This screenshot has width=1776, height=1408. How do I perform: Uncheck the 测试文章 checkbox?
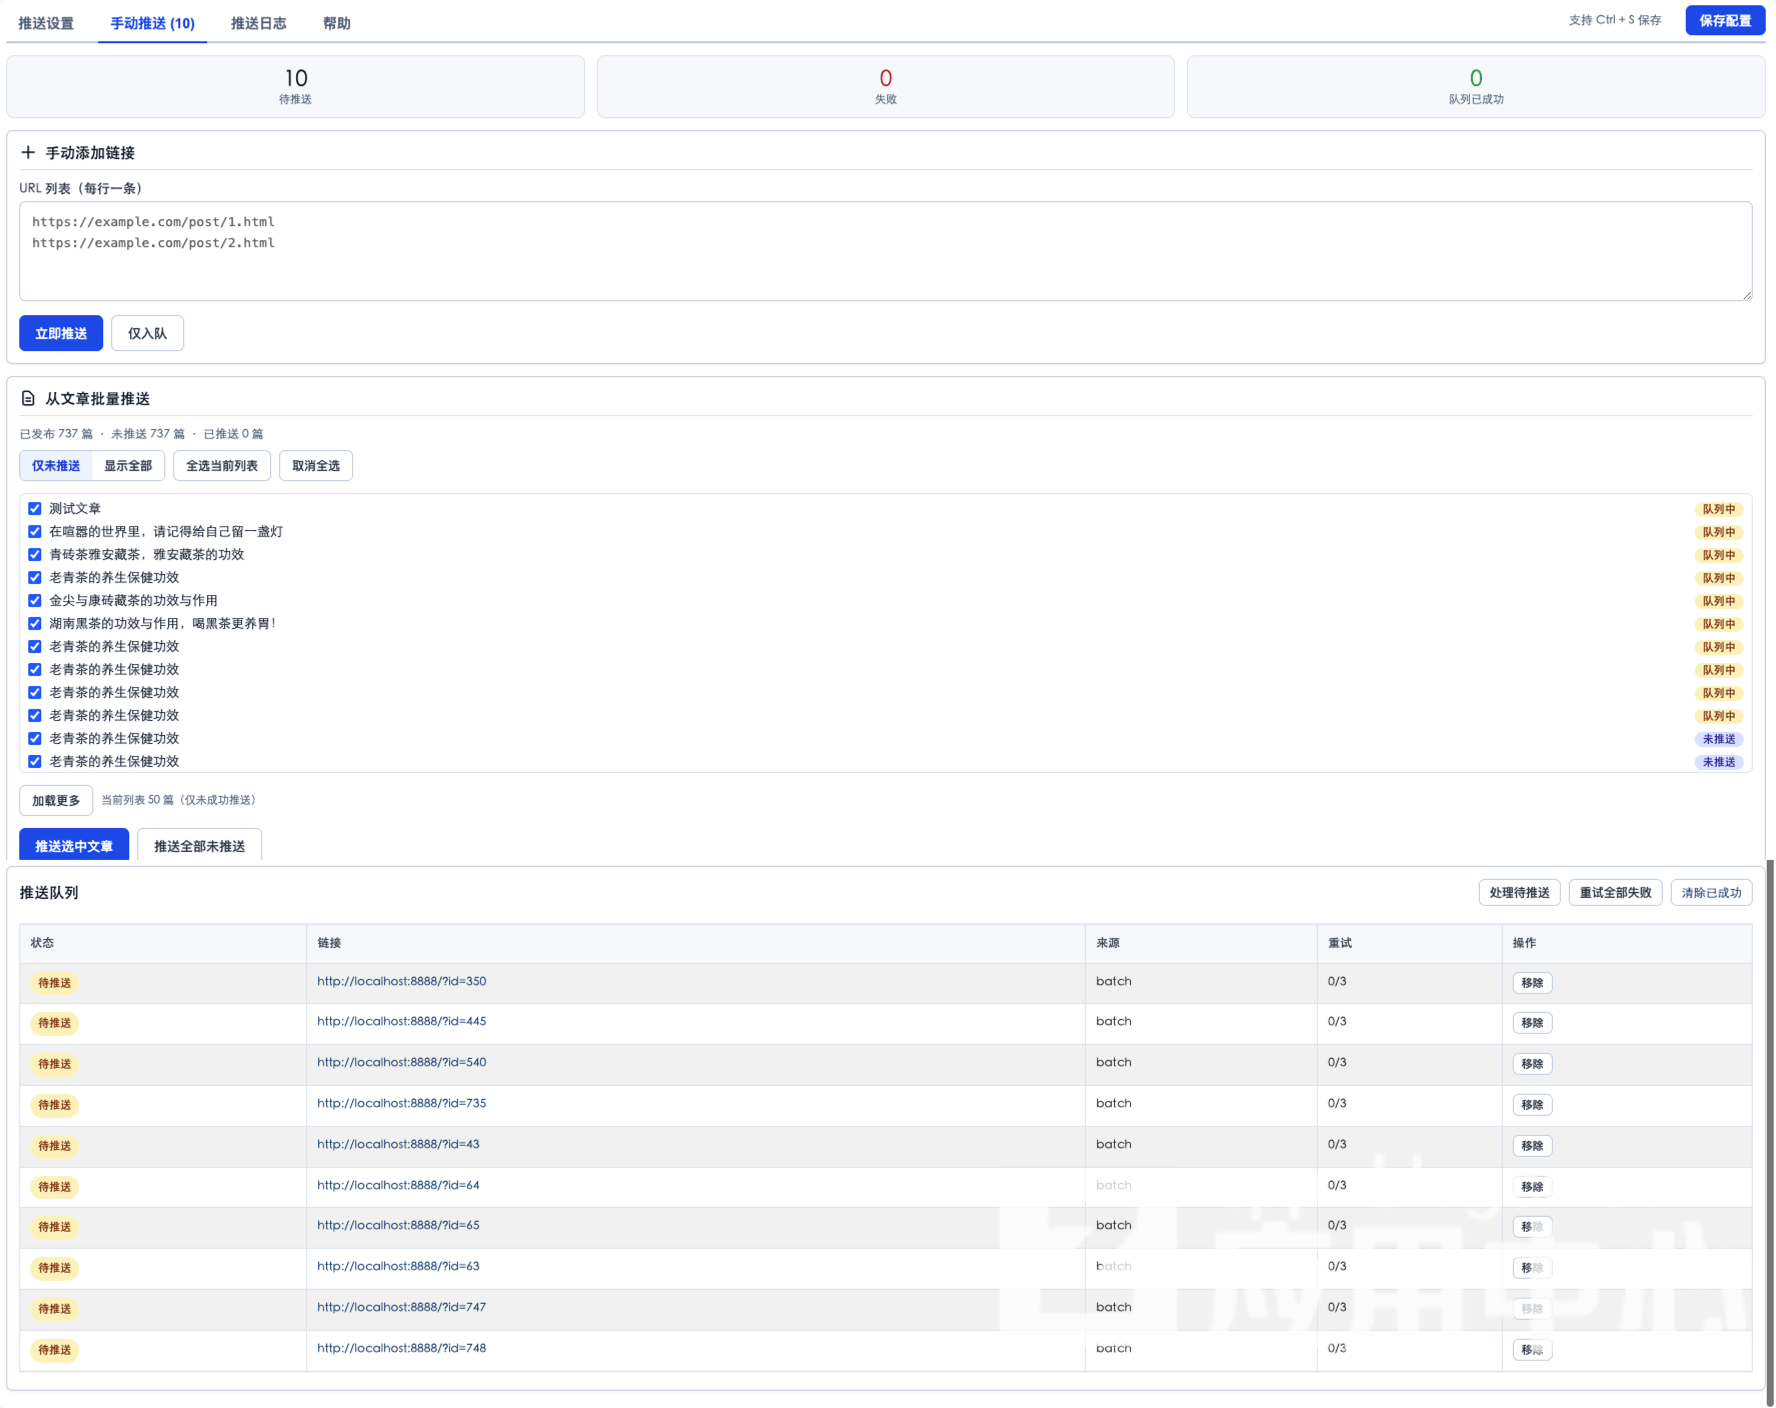pyautogui.click(x=35, y=508)
